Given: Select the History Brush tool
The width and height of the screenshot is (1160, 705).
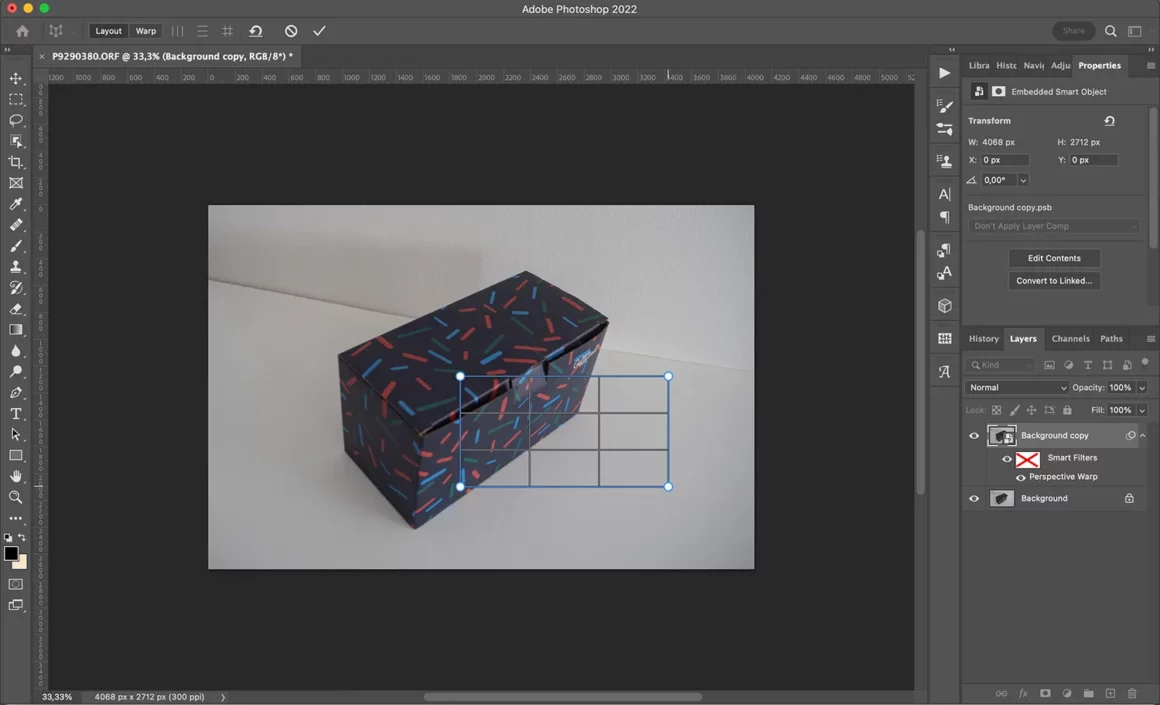Looking at the screenshot, I should tap(16, 288).
